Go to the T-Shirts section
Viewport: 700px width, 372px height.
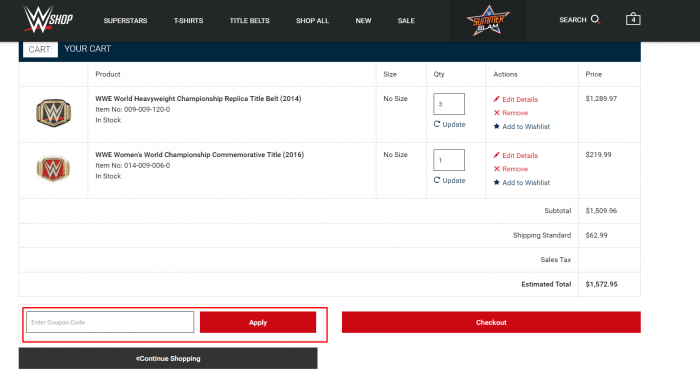(188, 21)
